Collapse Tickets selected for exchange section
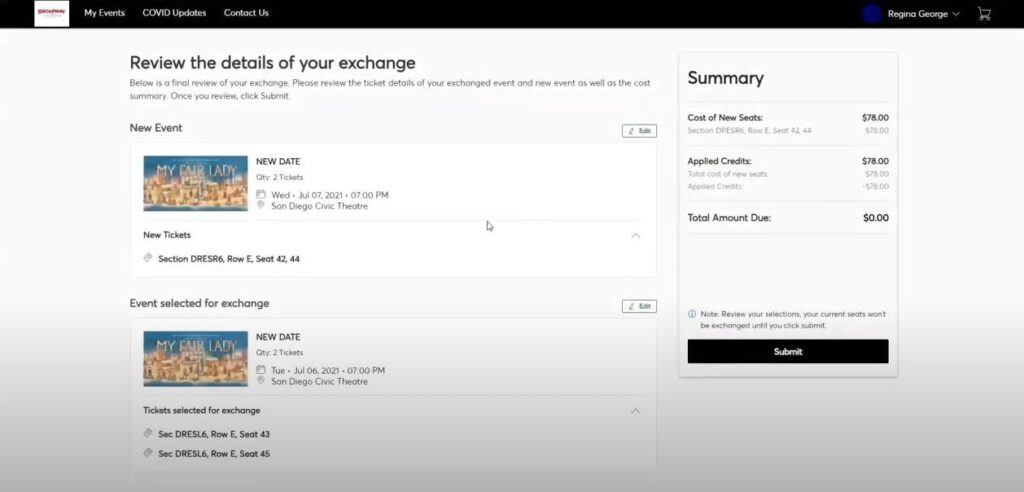 click(x=635, y=411)
